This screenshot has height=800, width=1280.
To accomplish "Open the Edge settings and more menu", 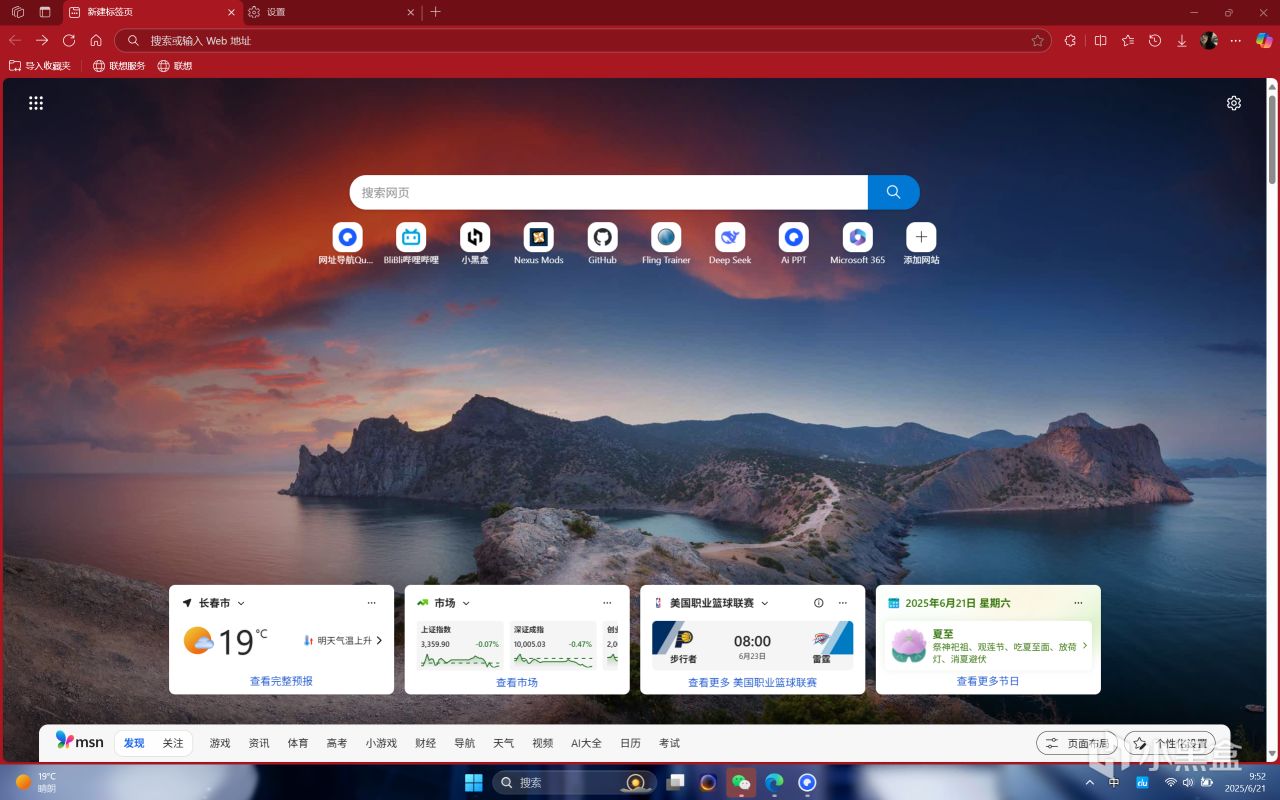I will coord(1236,41).
